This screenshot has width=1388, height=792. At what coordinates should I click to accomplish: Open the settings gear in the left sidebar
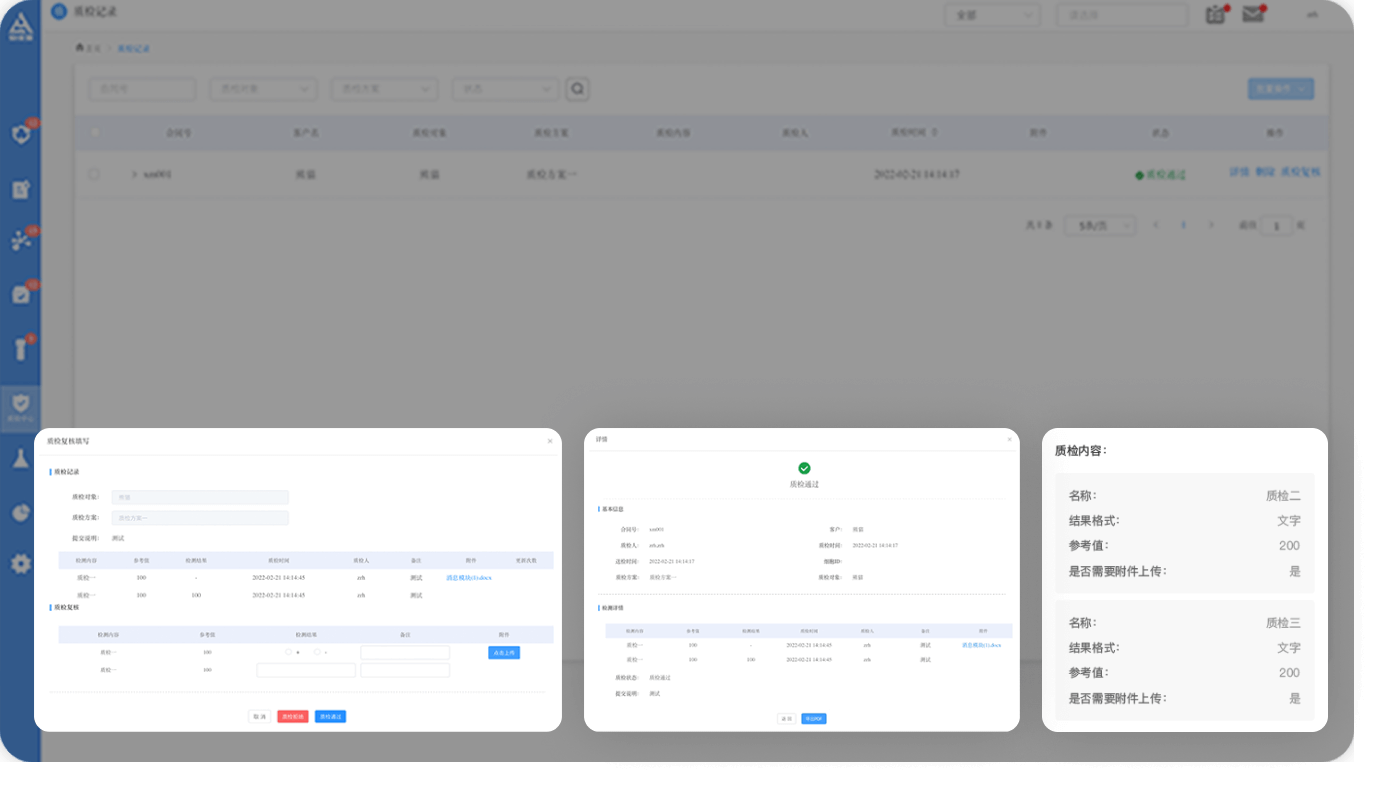tap(21, 564)
